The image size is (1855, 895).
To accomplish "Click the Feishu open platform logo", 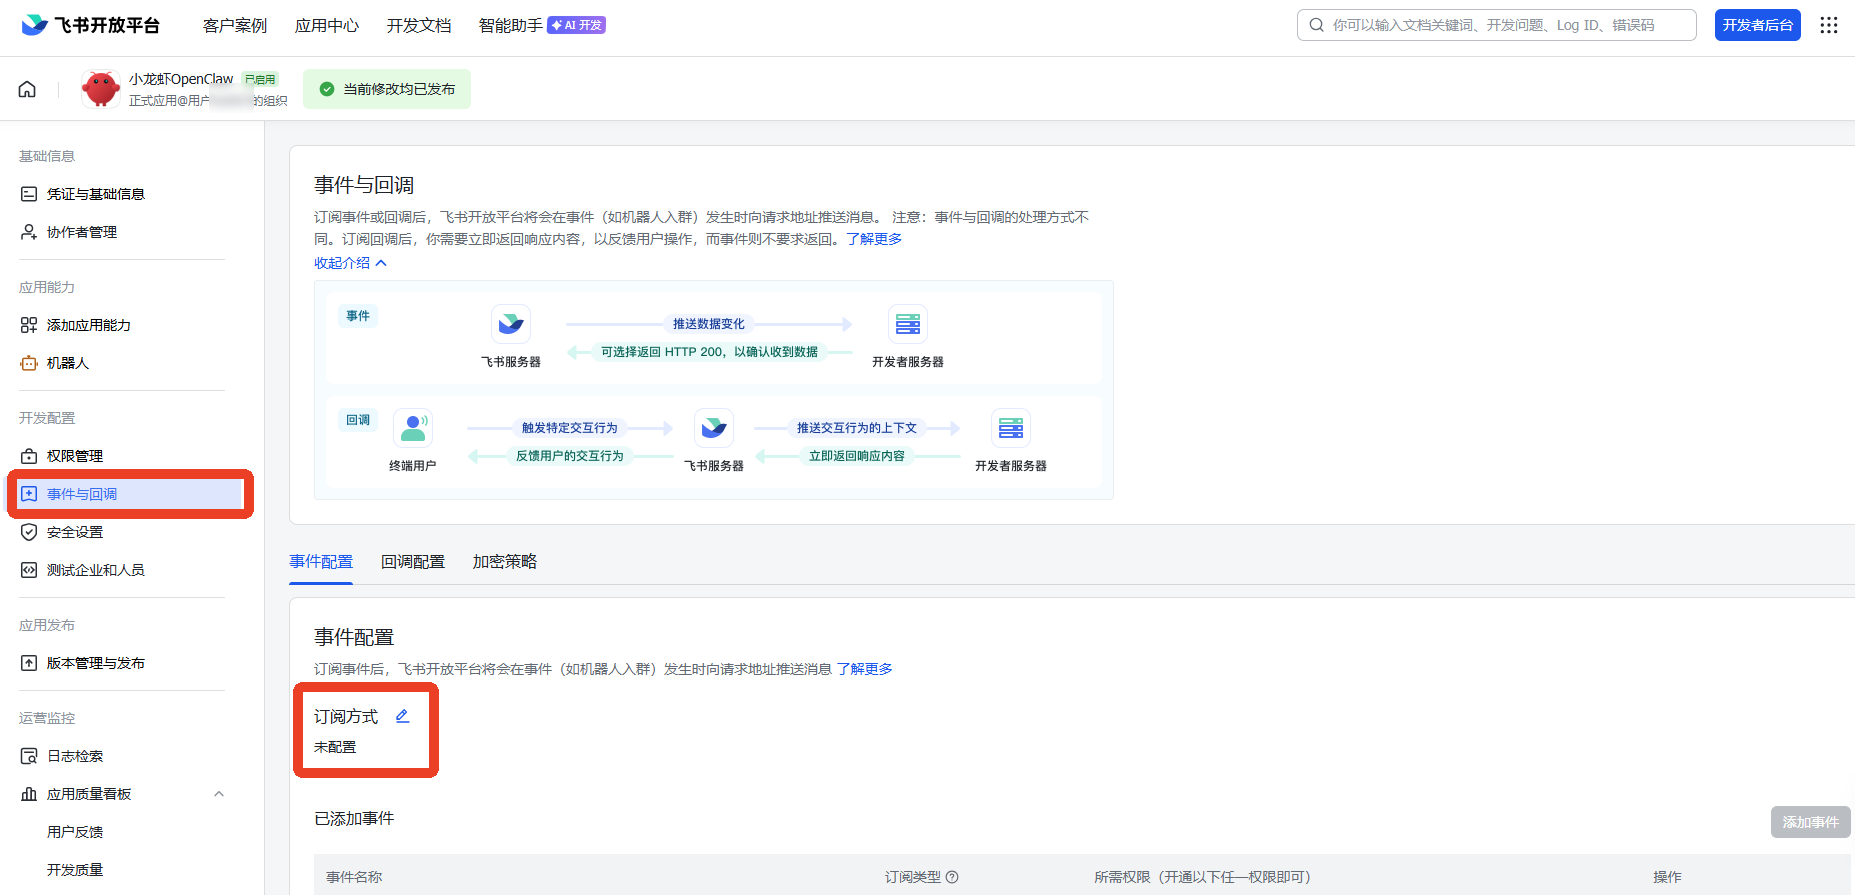I will [91, 25].
